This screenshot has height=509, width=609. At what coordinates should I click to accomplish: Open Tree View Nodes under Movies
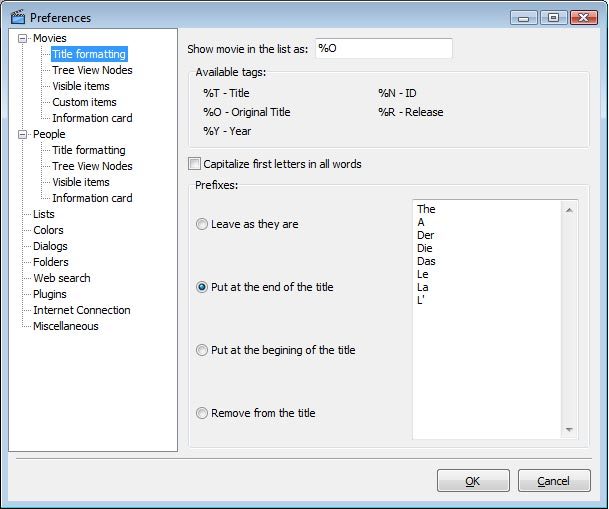pos(92,70)
